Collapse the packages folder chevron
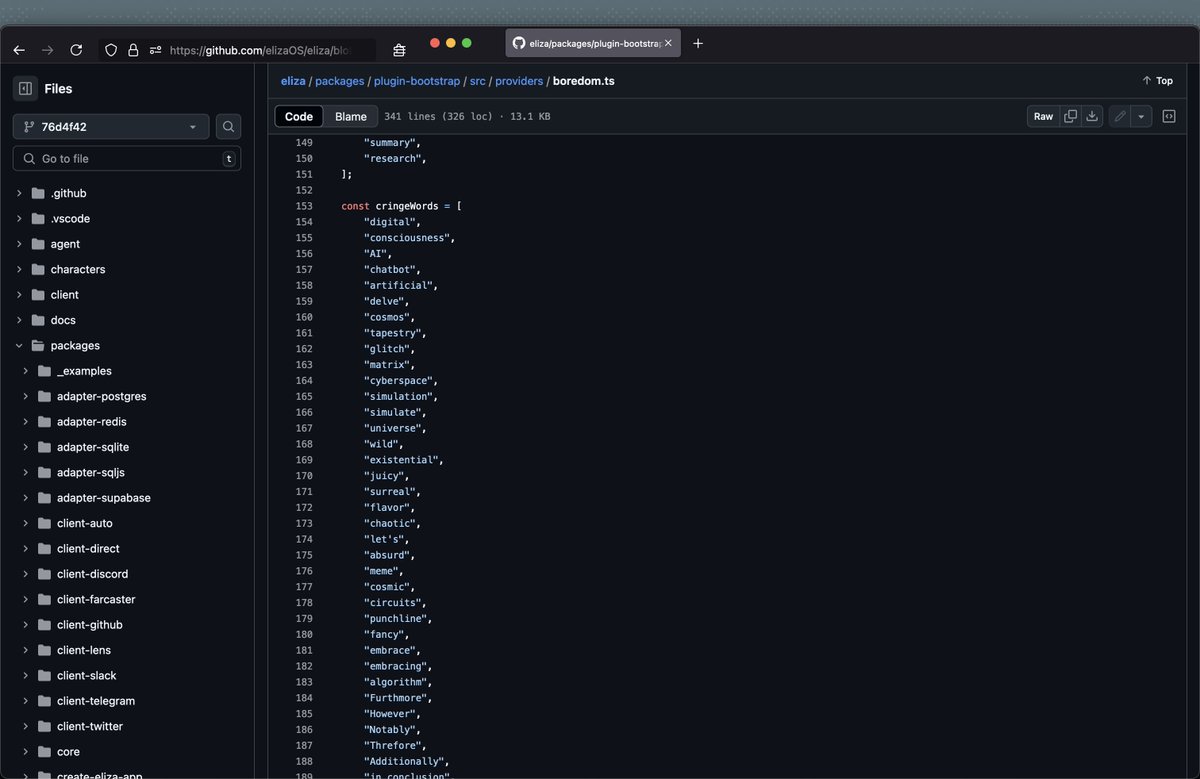 (x=19, y=346)
